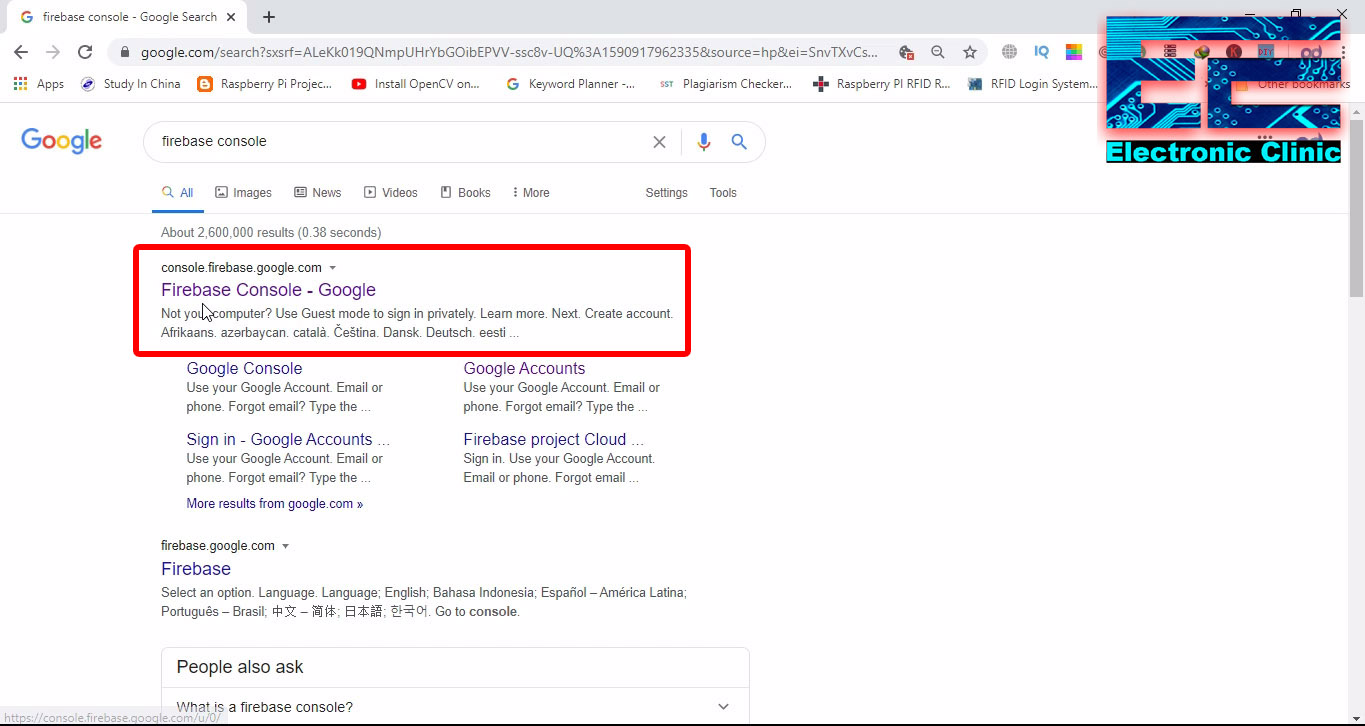
Task: Open the Firebase search result title
Action: coord(196,569)
